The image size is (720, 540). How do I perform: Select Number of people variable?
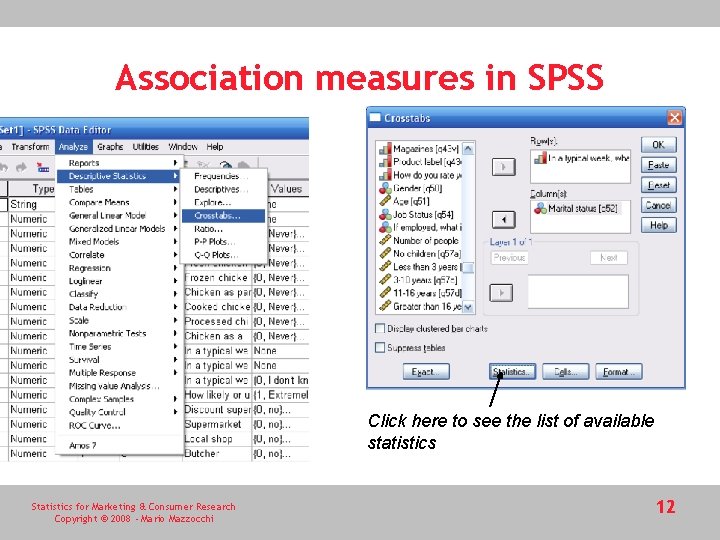419,241
